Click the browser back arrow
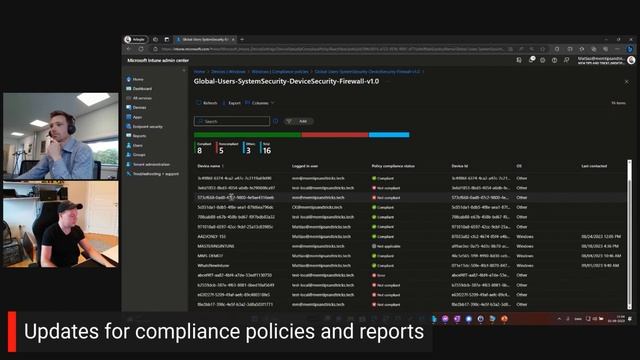Image resolution: width=640 pixels, height=360 pixels. coord(129,49)
